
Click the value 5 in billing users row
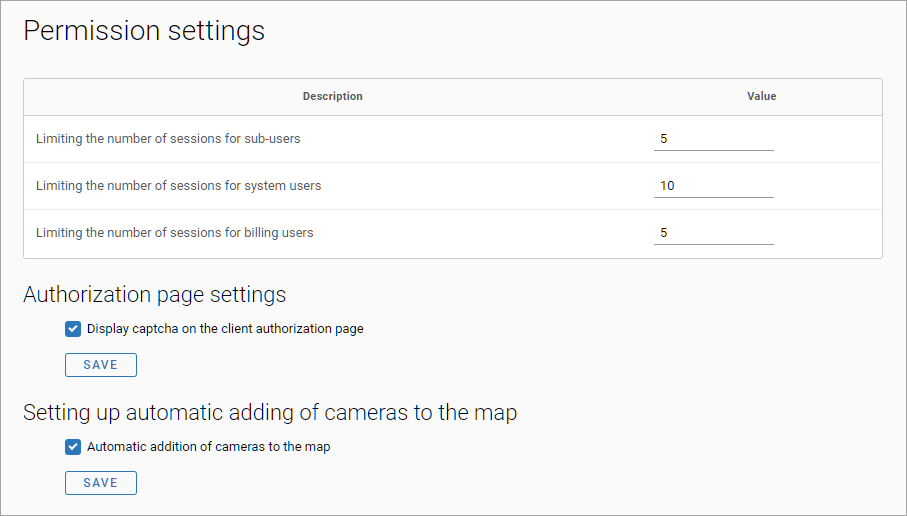pos(664,233)
